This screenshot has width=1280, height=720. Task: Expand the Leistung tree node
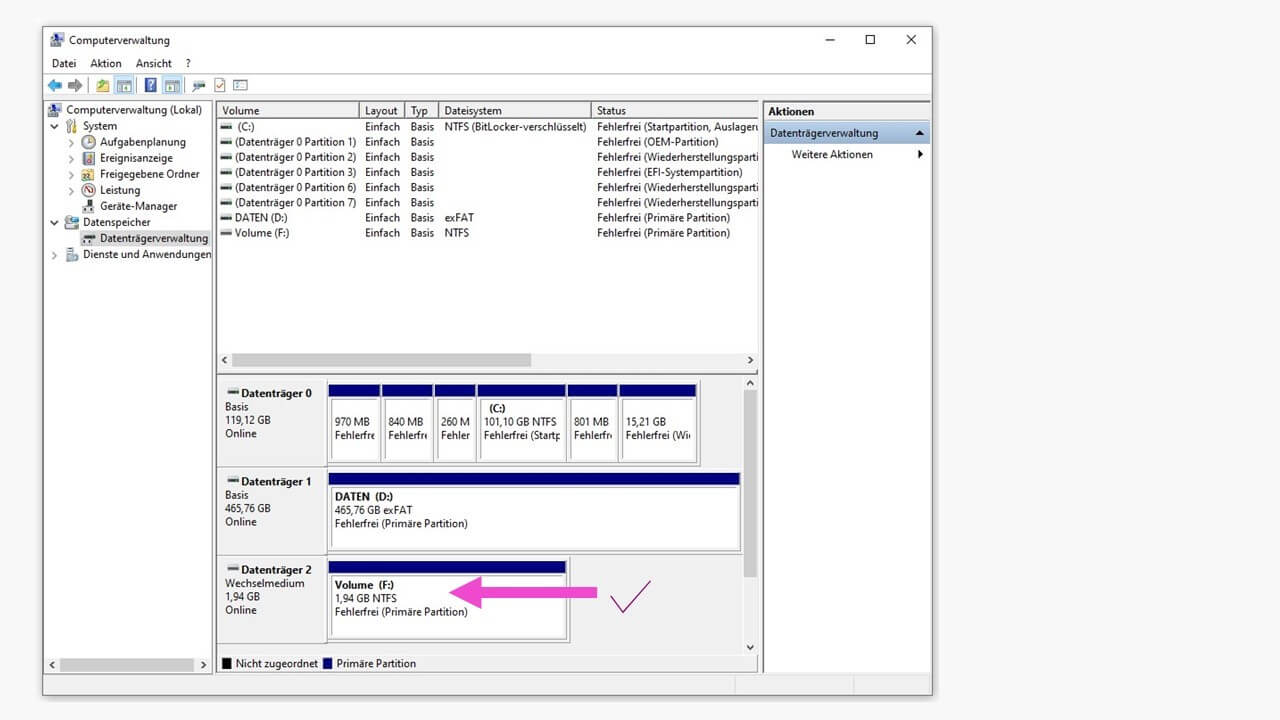tap(71, 190)
